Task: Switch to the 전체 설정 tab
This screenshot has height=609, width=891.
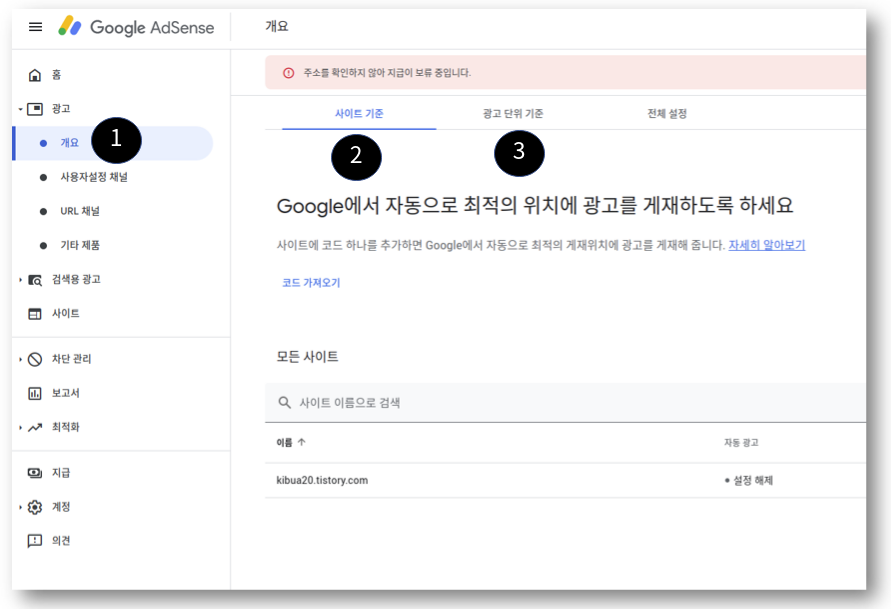Action: coord(667,114)
